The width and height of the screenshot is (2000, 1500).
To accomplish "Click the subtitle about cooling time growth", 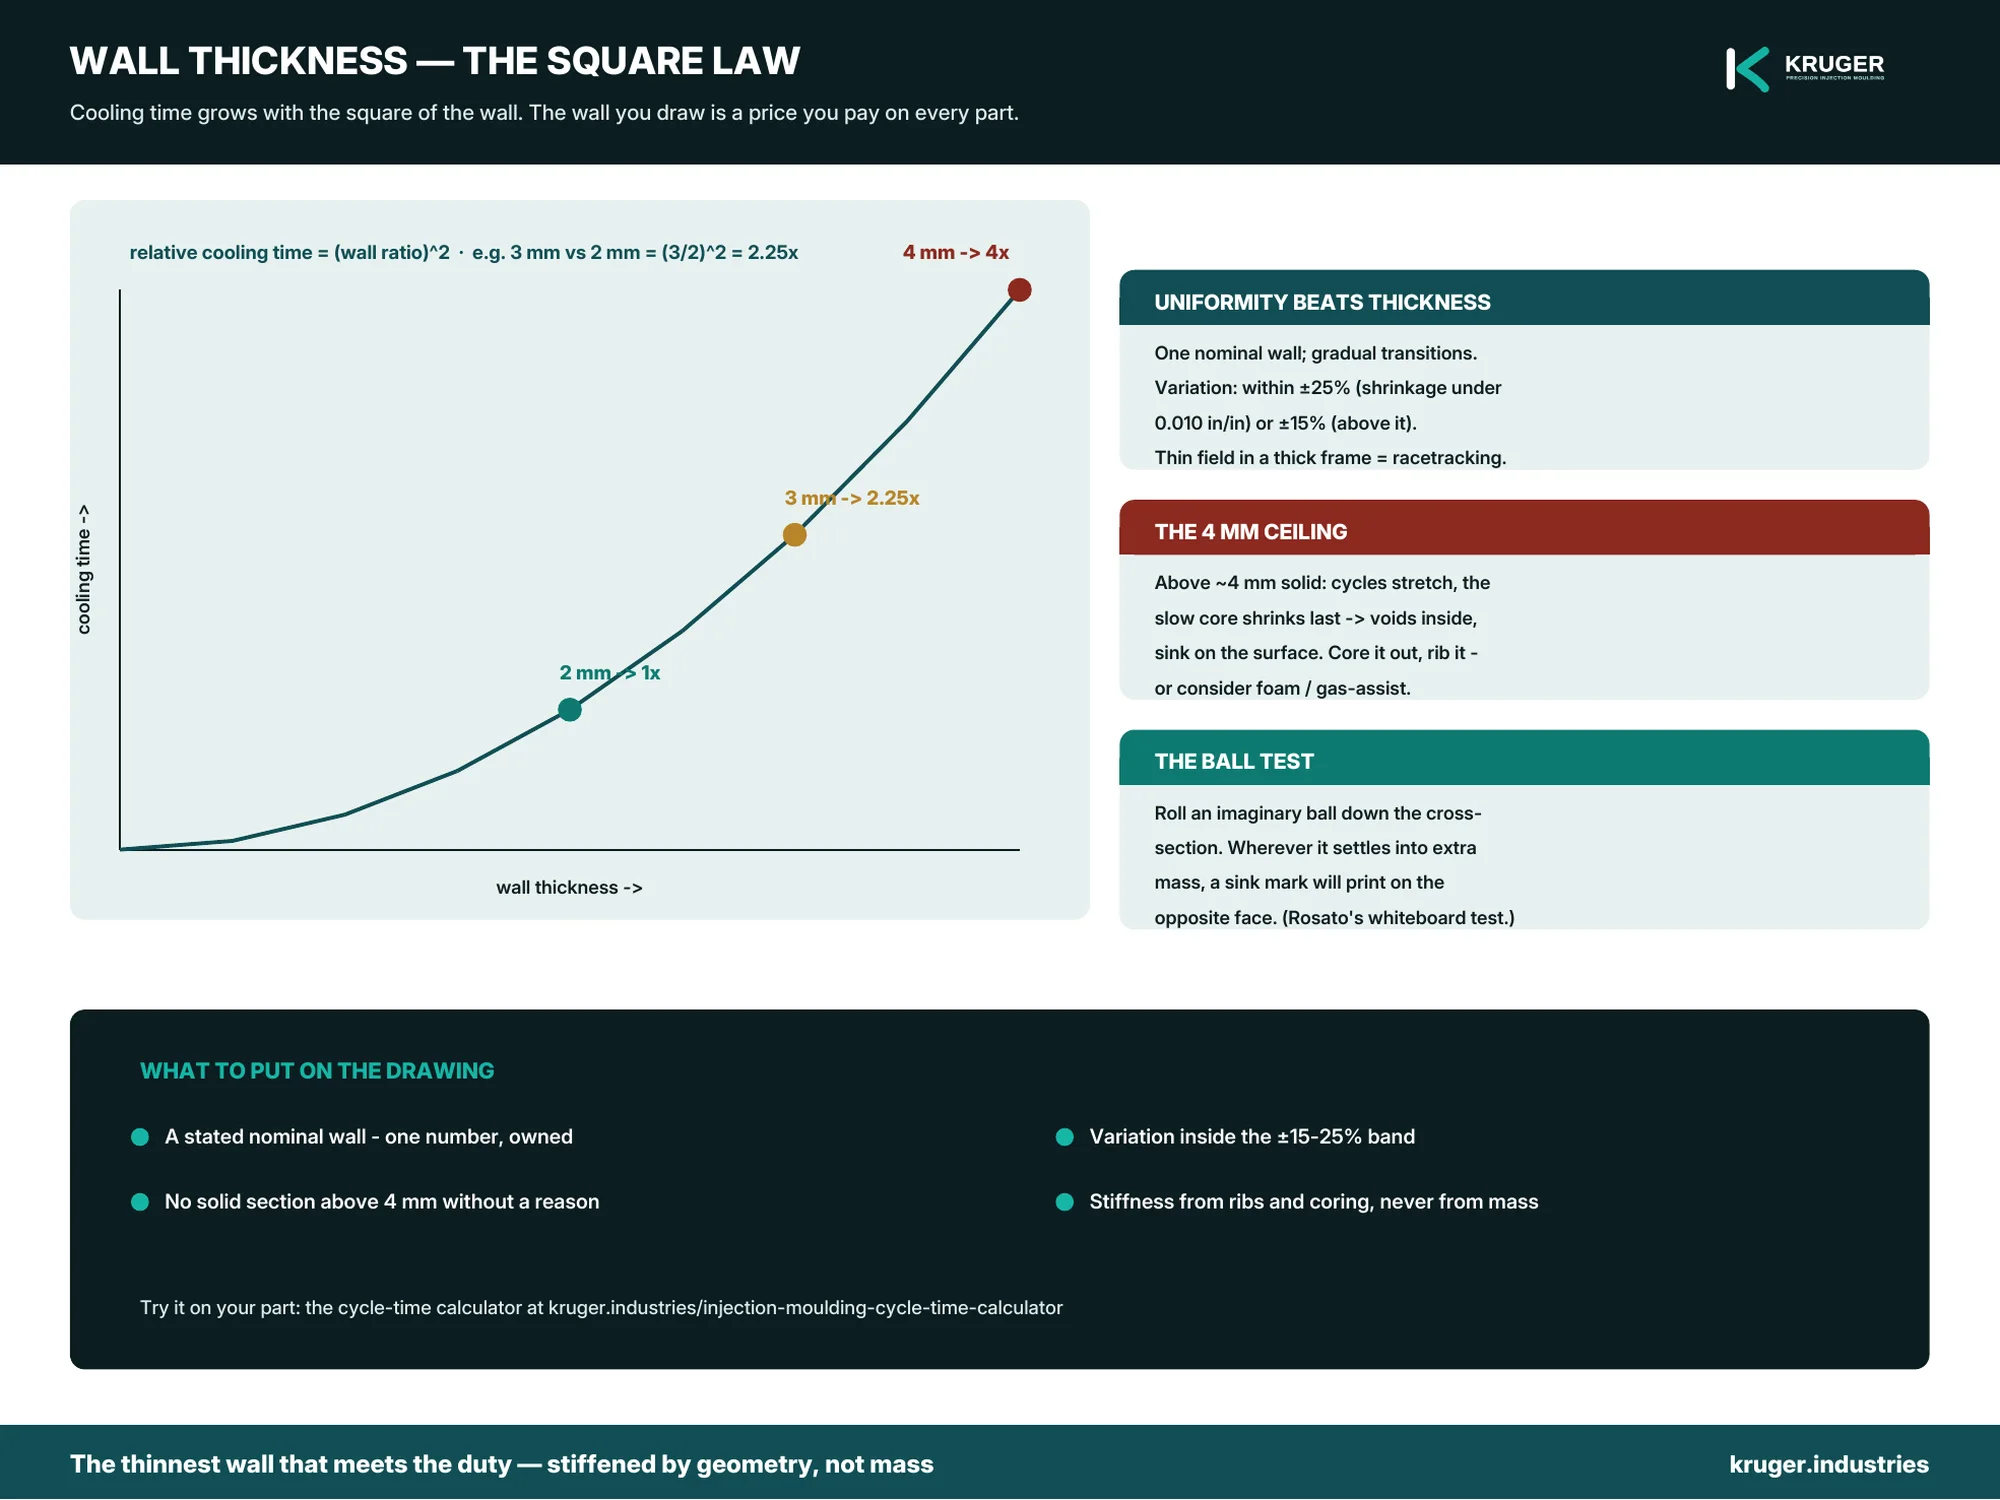I will (x=544, y=113).
